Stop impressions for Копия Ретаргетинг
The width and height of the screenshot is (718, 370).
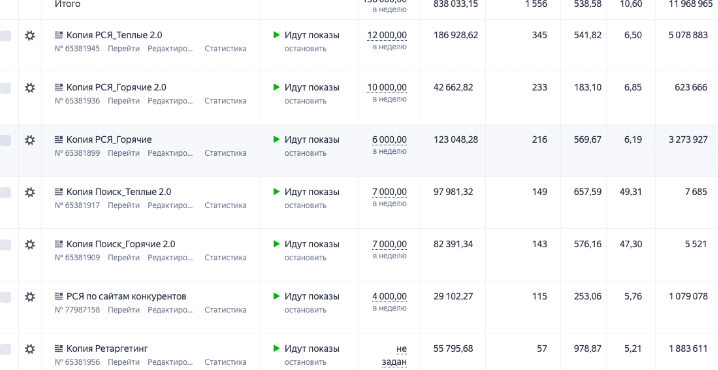point(305,362)
